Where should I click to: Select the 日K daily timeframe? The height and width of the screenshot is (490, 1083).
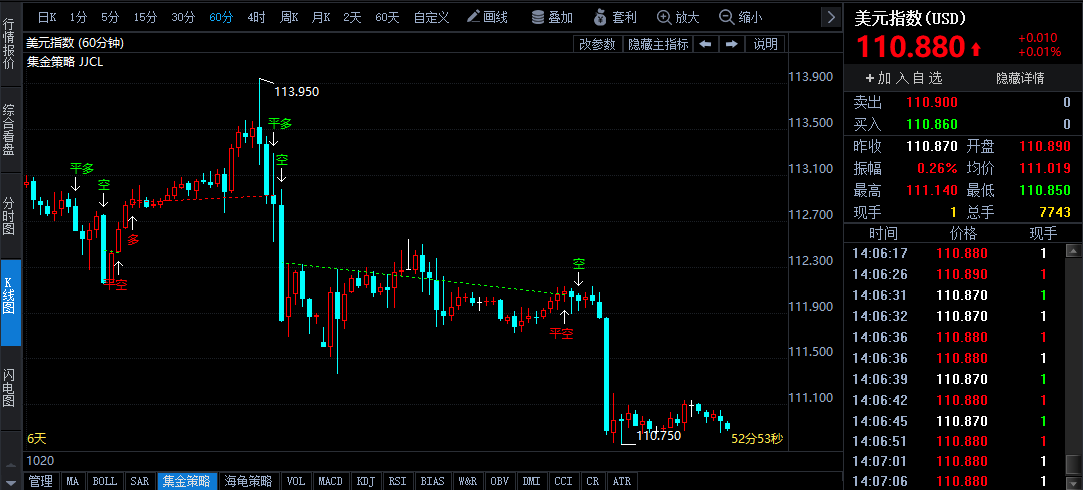click(47, 17)
